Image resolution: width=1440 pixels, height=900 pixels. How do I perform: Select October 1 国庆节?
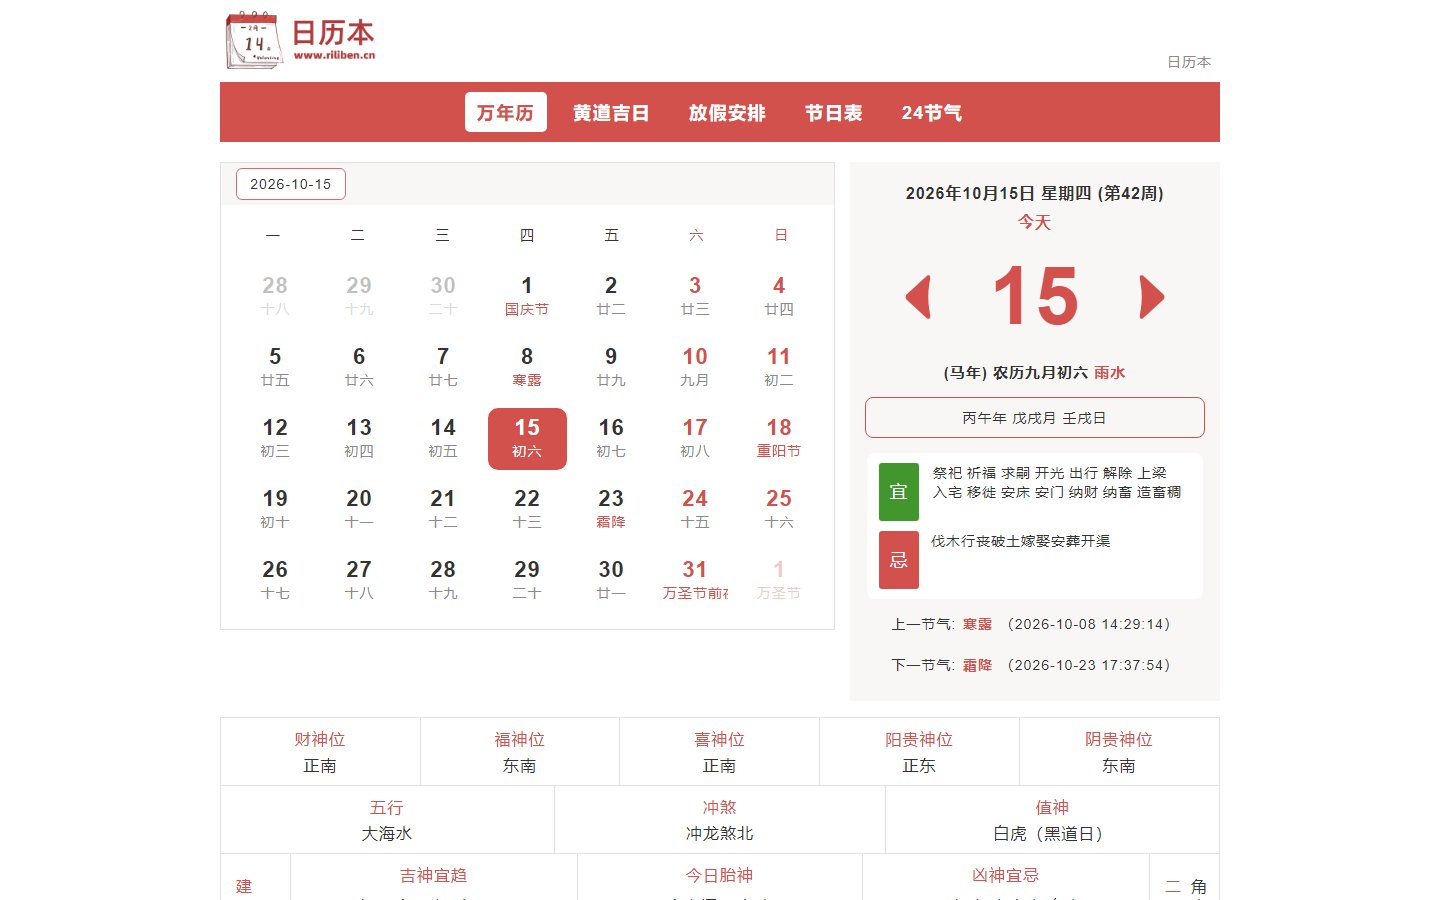pyautogui.click(x=527, y=296)
